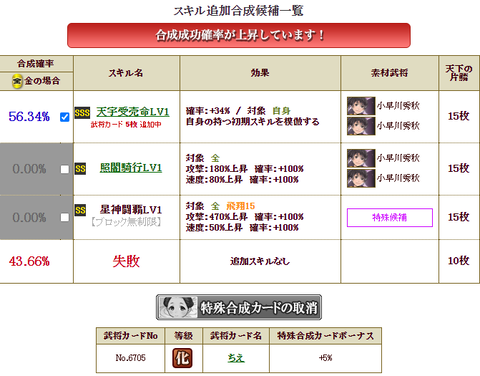Click the スキル名 column header

[x=126, y=73]
